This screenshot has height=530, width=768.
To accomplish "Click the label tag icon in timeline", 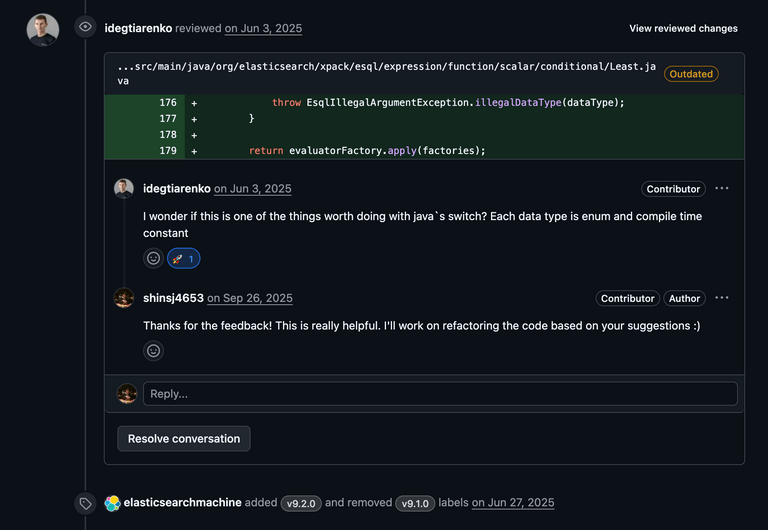I will point(86,503).
